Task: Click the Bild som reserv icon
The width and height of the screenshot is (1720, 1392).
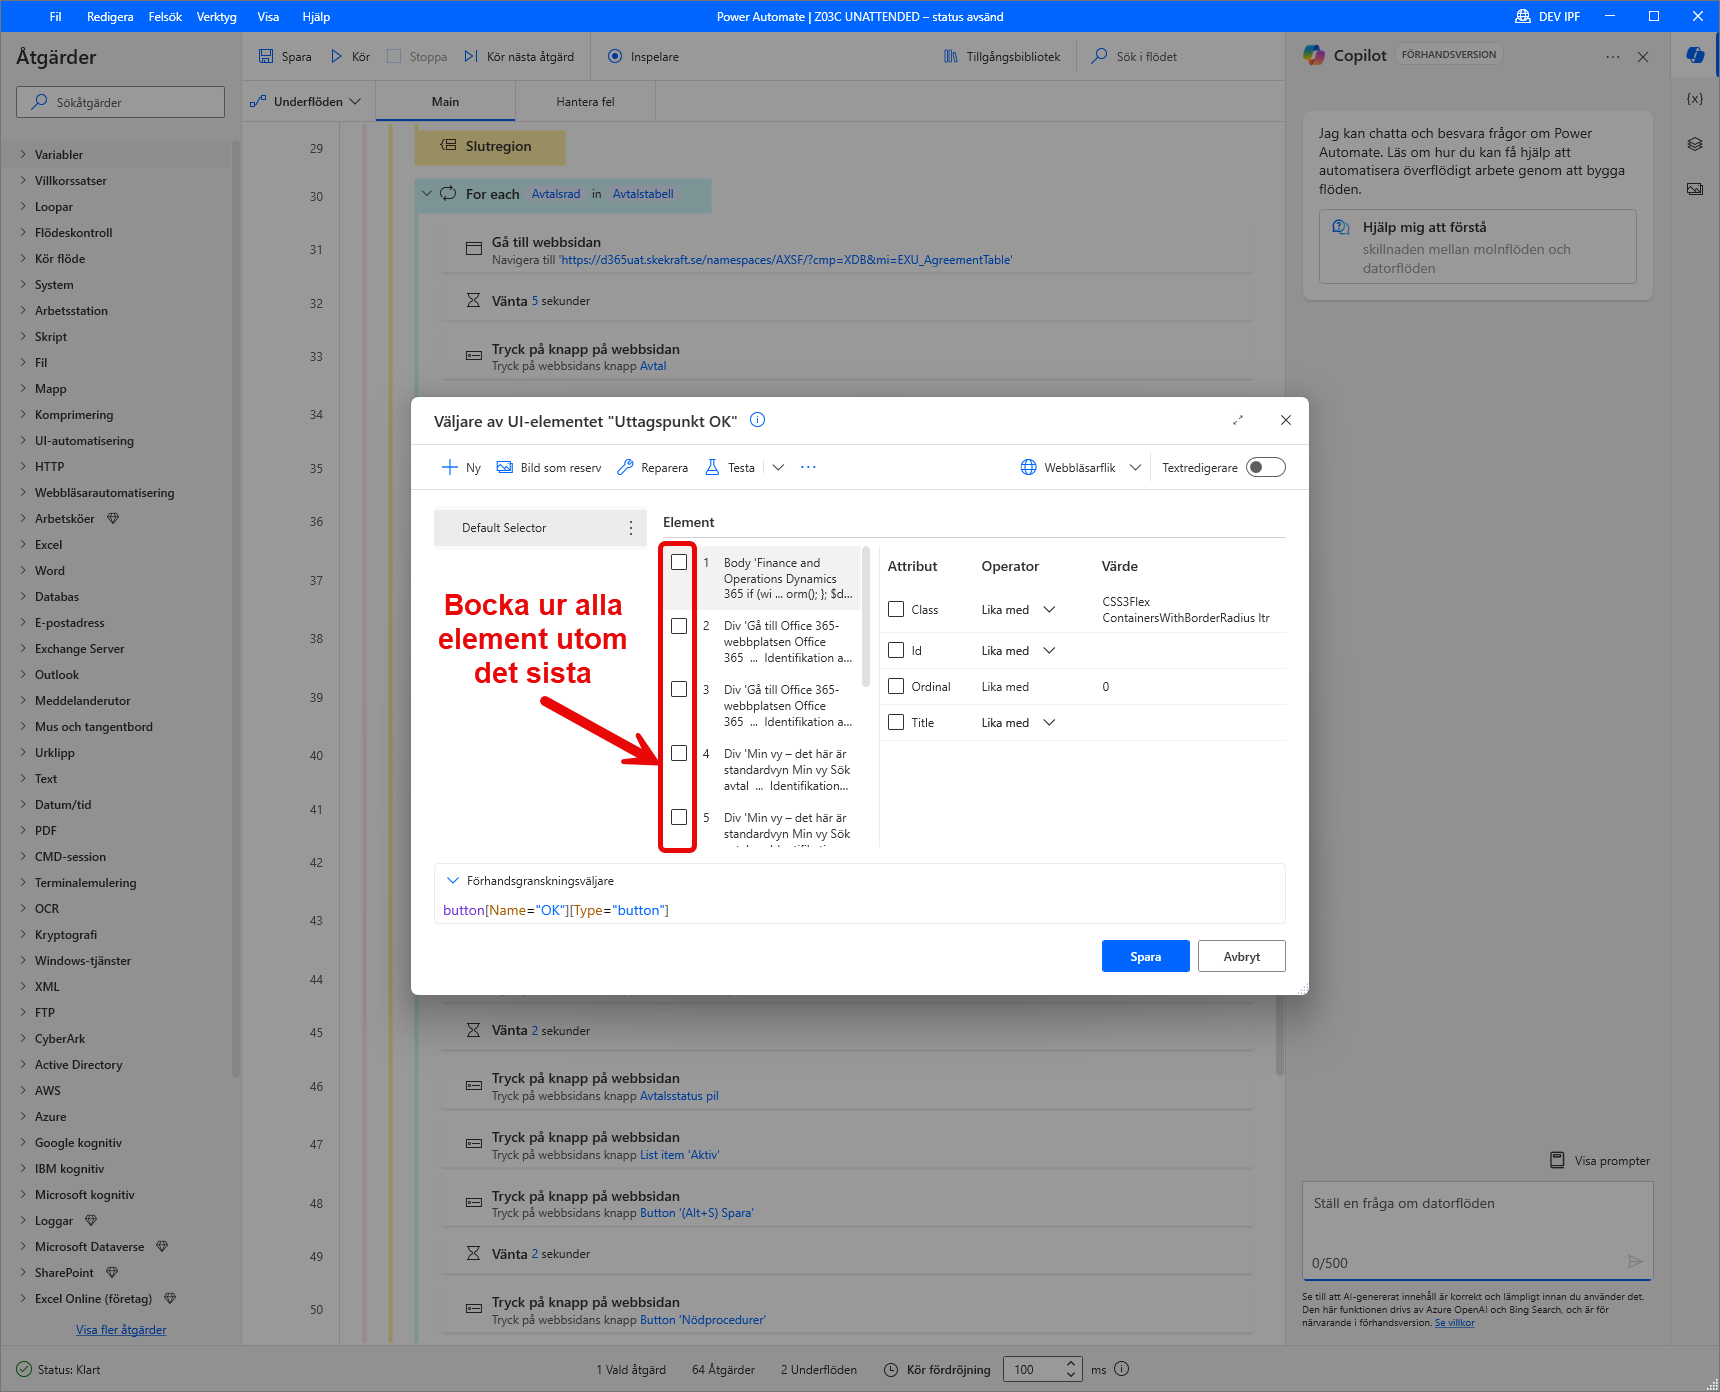Action: pyautogui.click(x=505, y=467)
